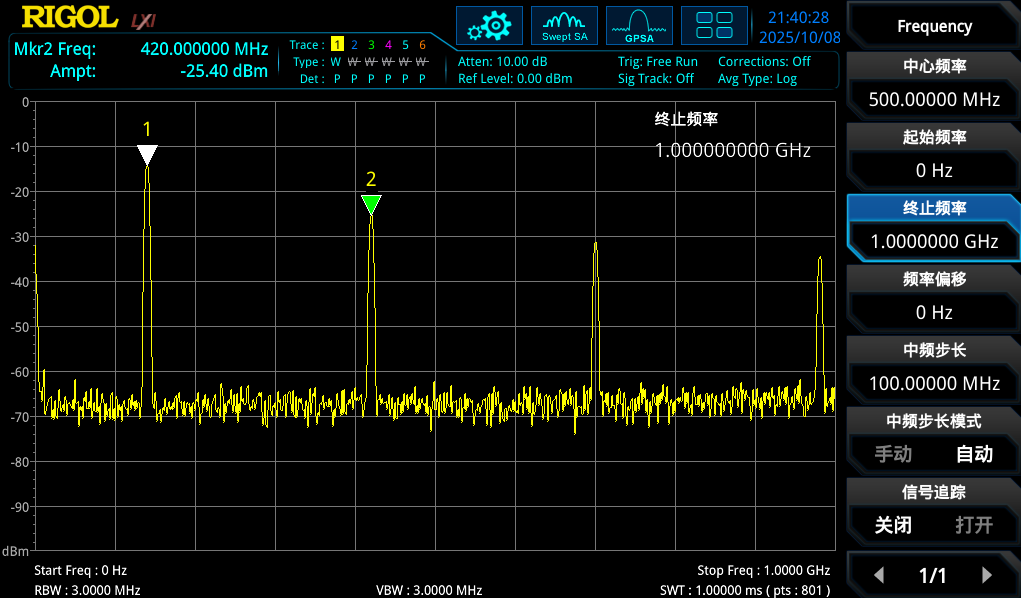The width and height of the screenshot is (1021, 598).
Task: Edit the start frequency 0 Hz value
Action: point(934,171)
